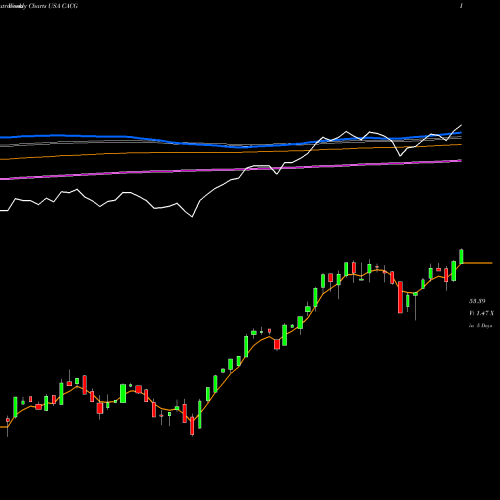Screen dimensions: 500x500
Task: Click the 'Charts USA CACG' title text
Action: point(53,6)
